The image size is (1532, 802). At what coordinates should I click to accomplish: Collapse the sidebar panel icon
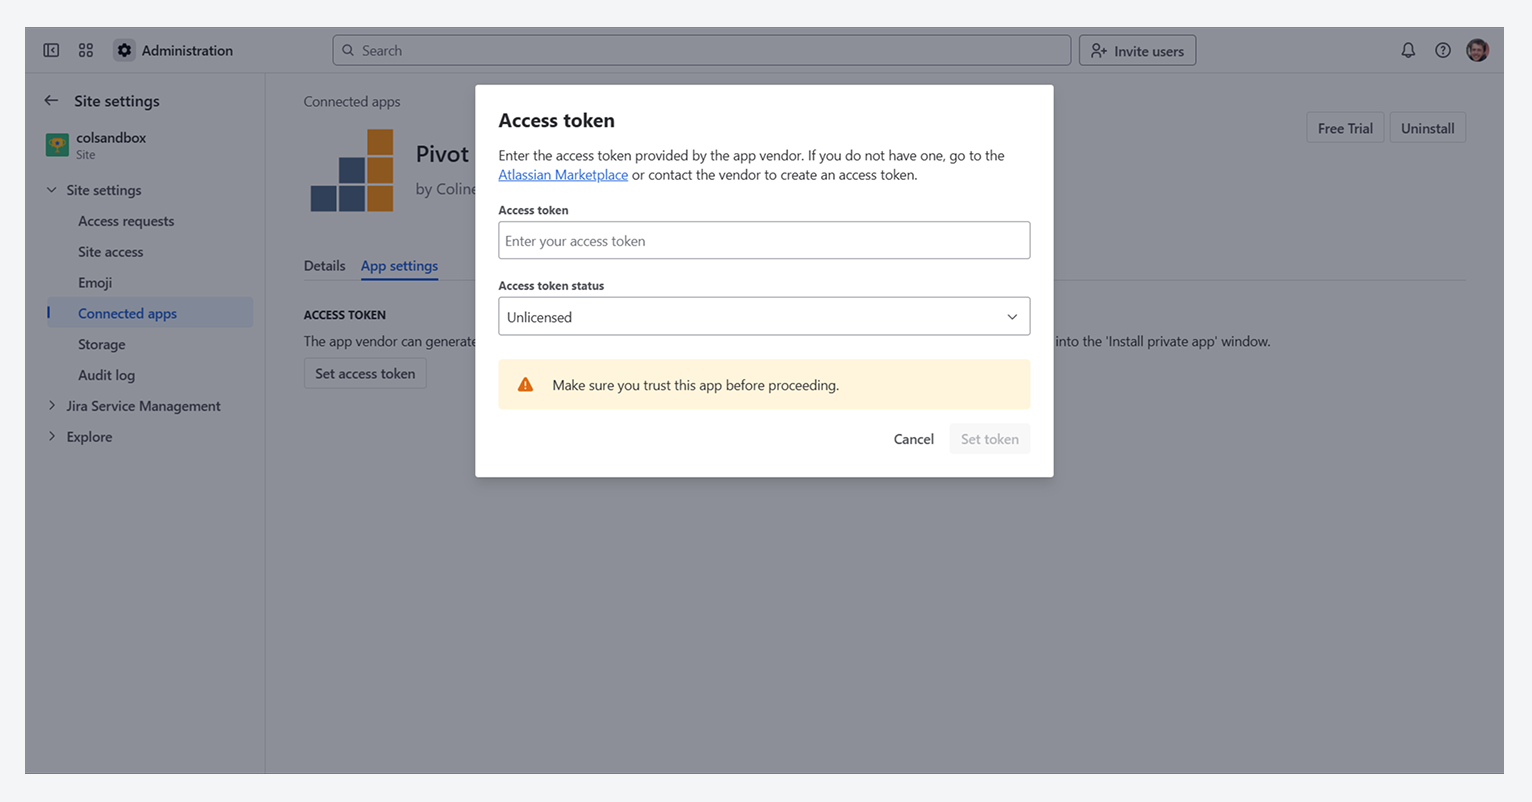click(51, 50)
